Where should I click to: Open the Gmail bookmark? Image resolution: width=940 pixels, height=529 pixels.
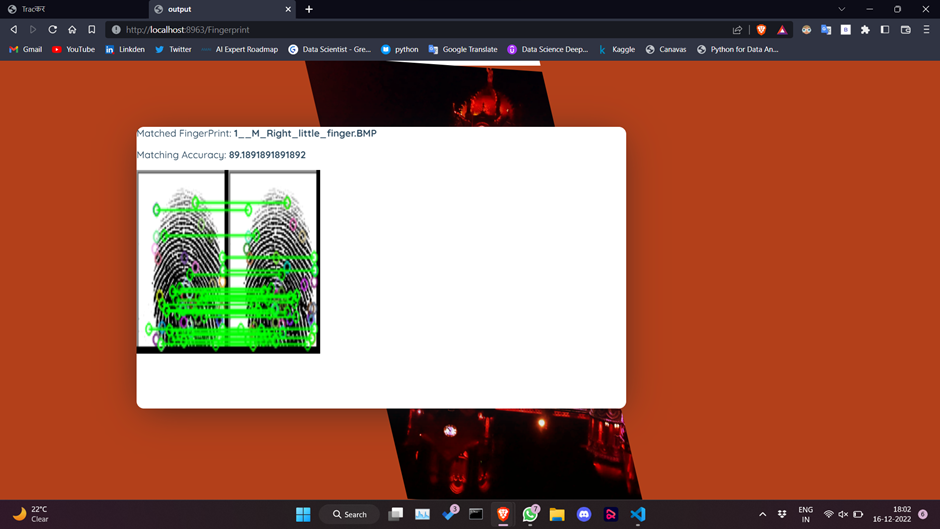coord(26,49)
